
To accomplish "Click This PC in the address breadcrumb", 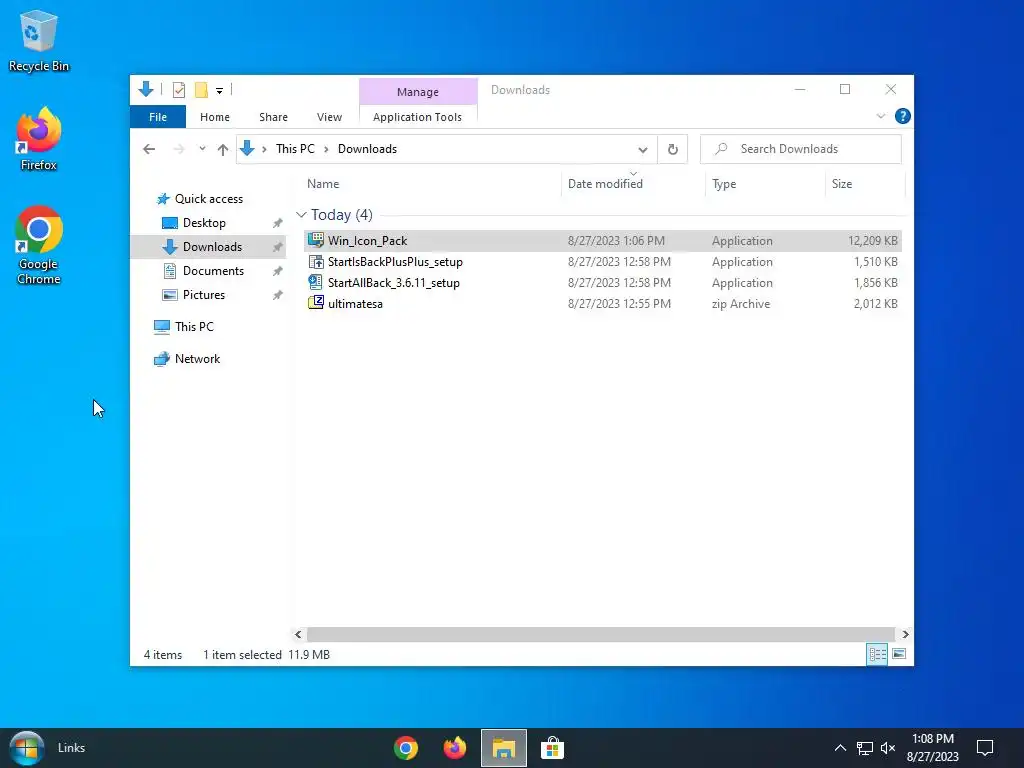I will tap(295, 149).
